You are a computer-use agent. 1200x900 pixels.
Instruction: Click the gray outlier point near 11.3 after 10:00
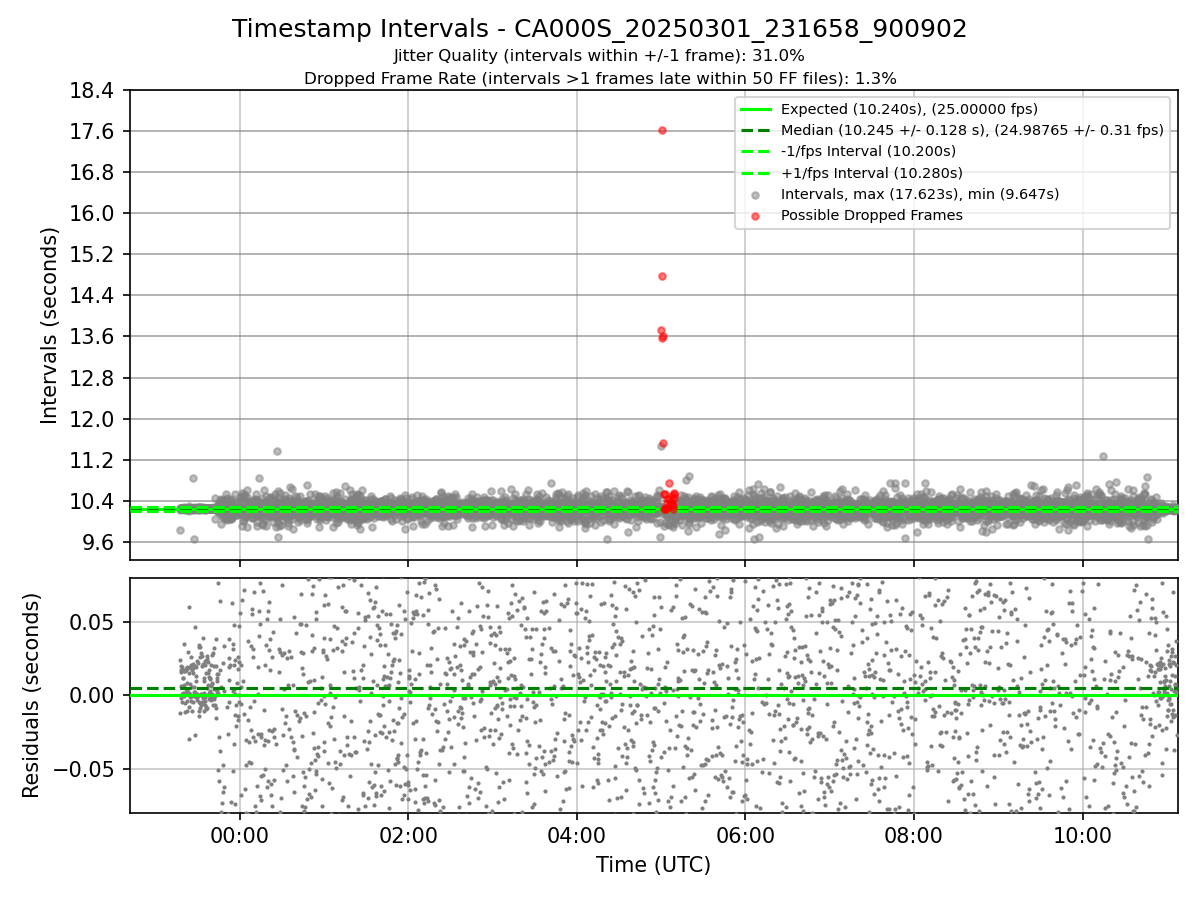point(1103,456)
